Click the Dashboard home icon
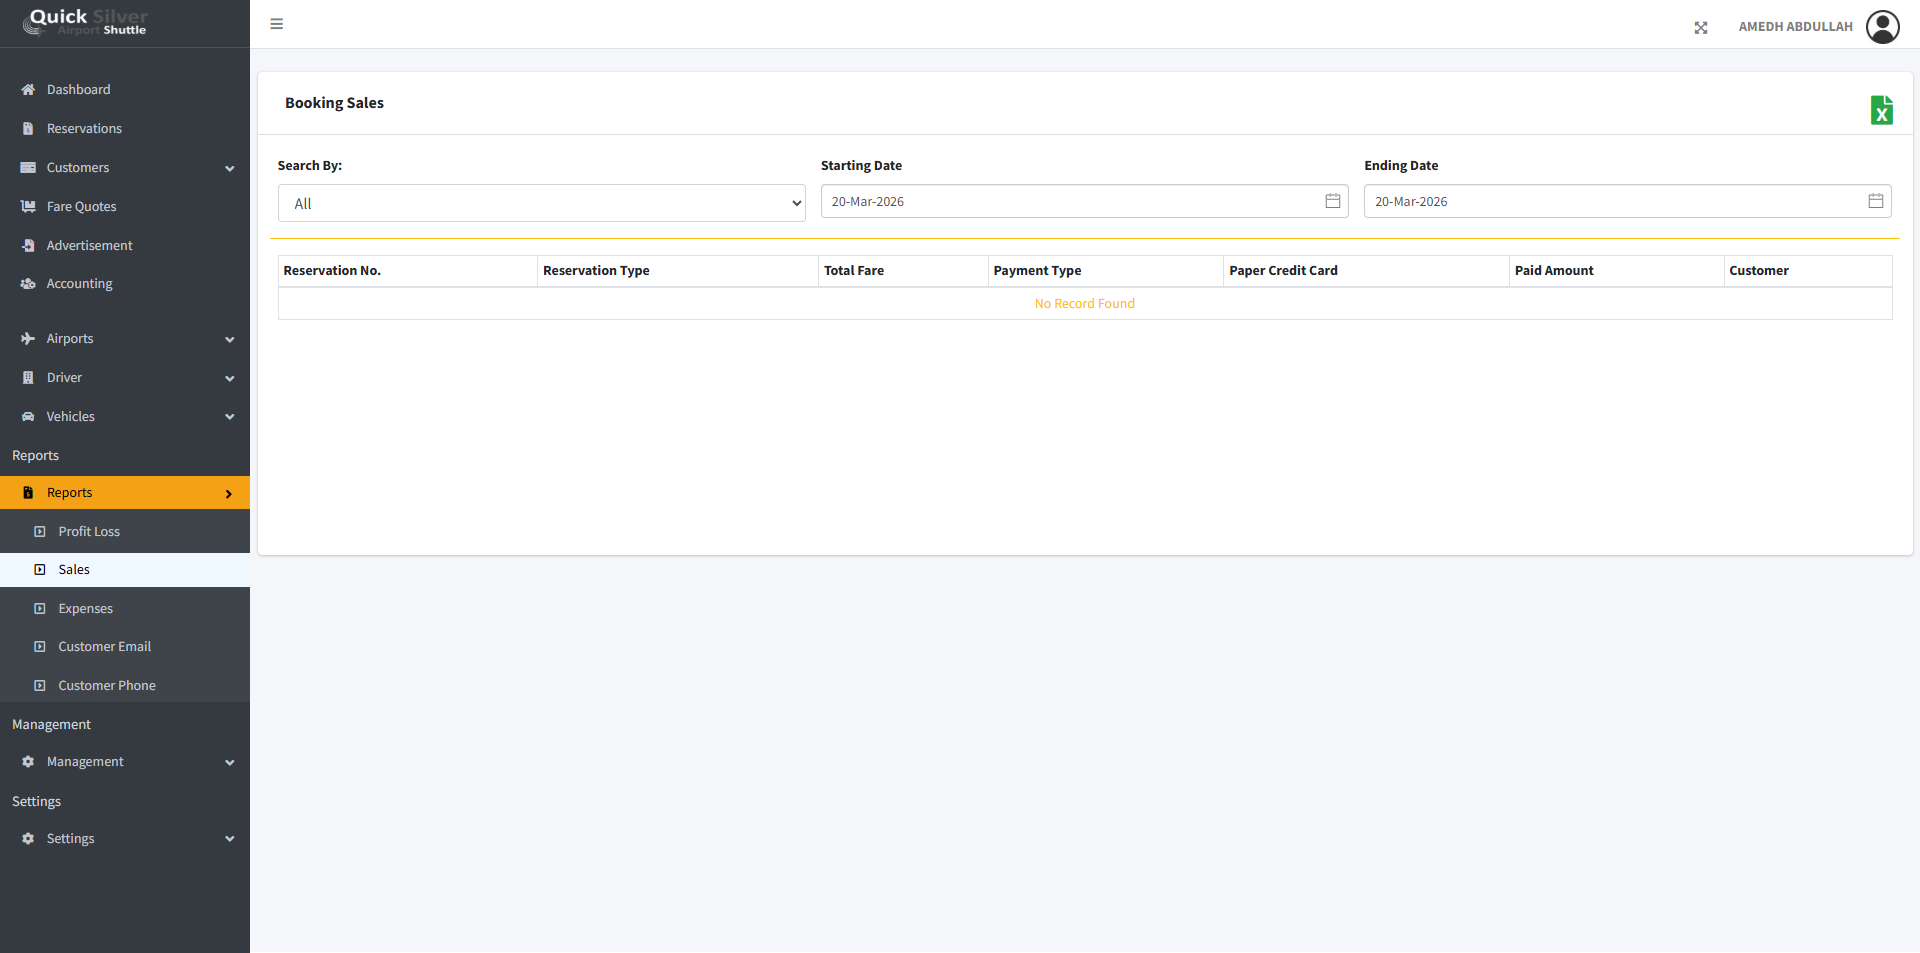This screenshot has height=953, width=1920. (28, 90)
